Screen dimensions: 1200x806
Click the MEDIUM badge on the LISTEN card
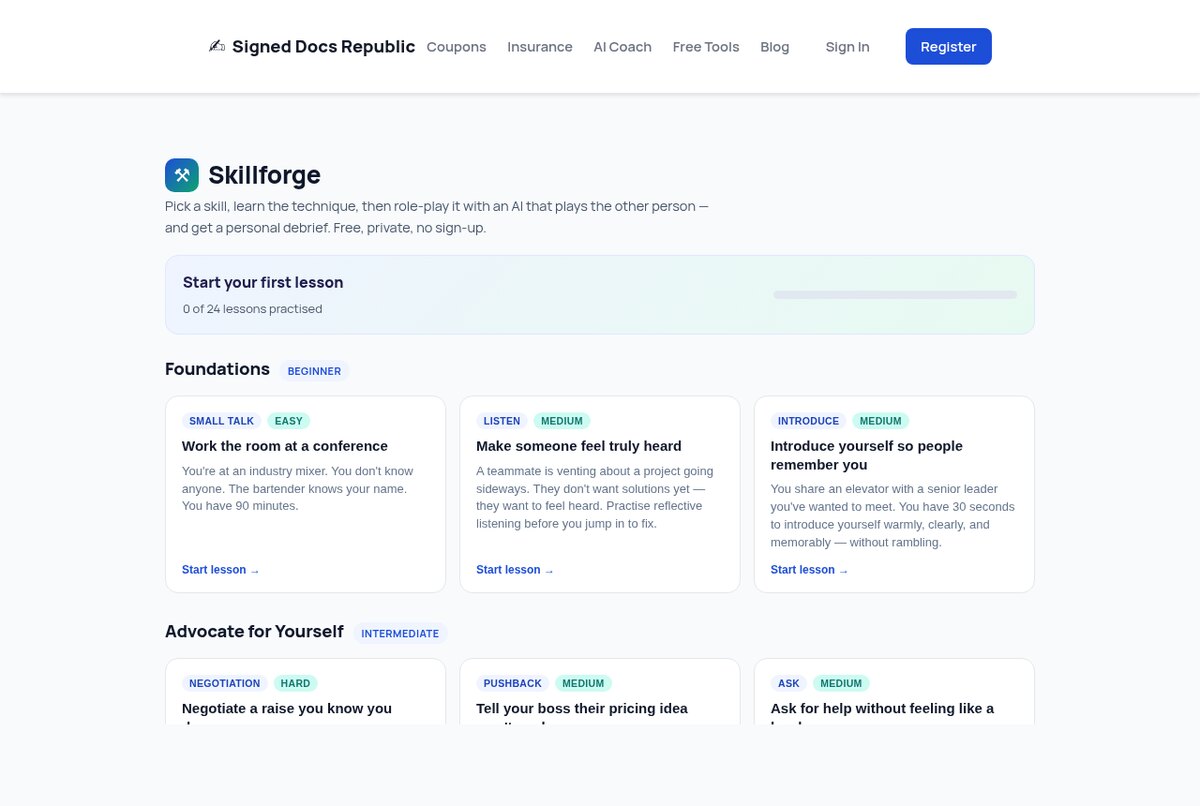coord(562,421)
